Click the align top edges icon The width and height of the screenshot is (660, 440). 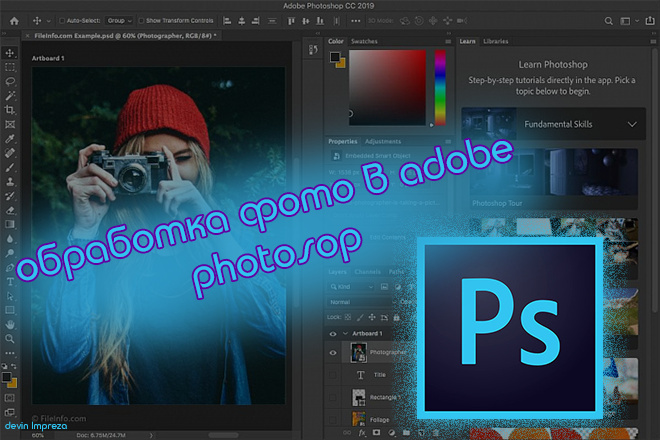[291, 21]
